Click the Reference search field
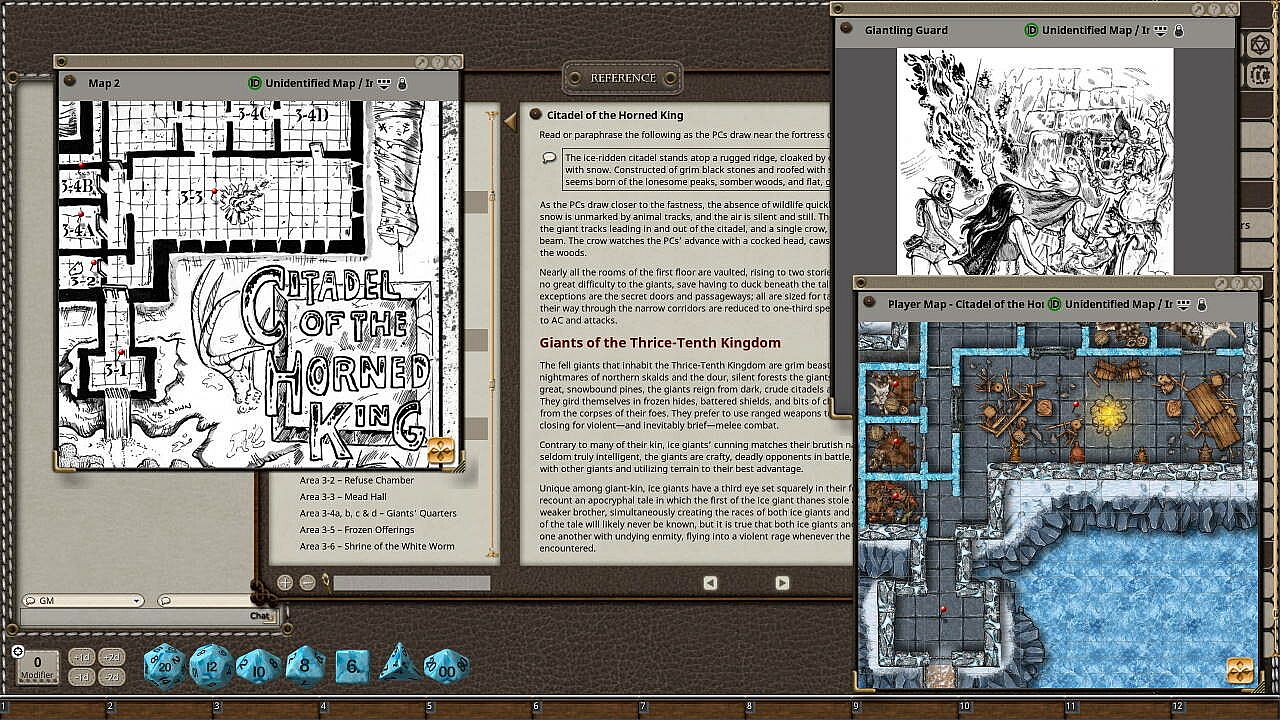 (x=412, y=583)
